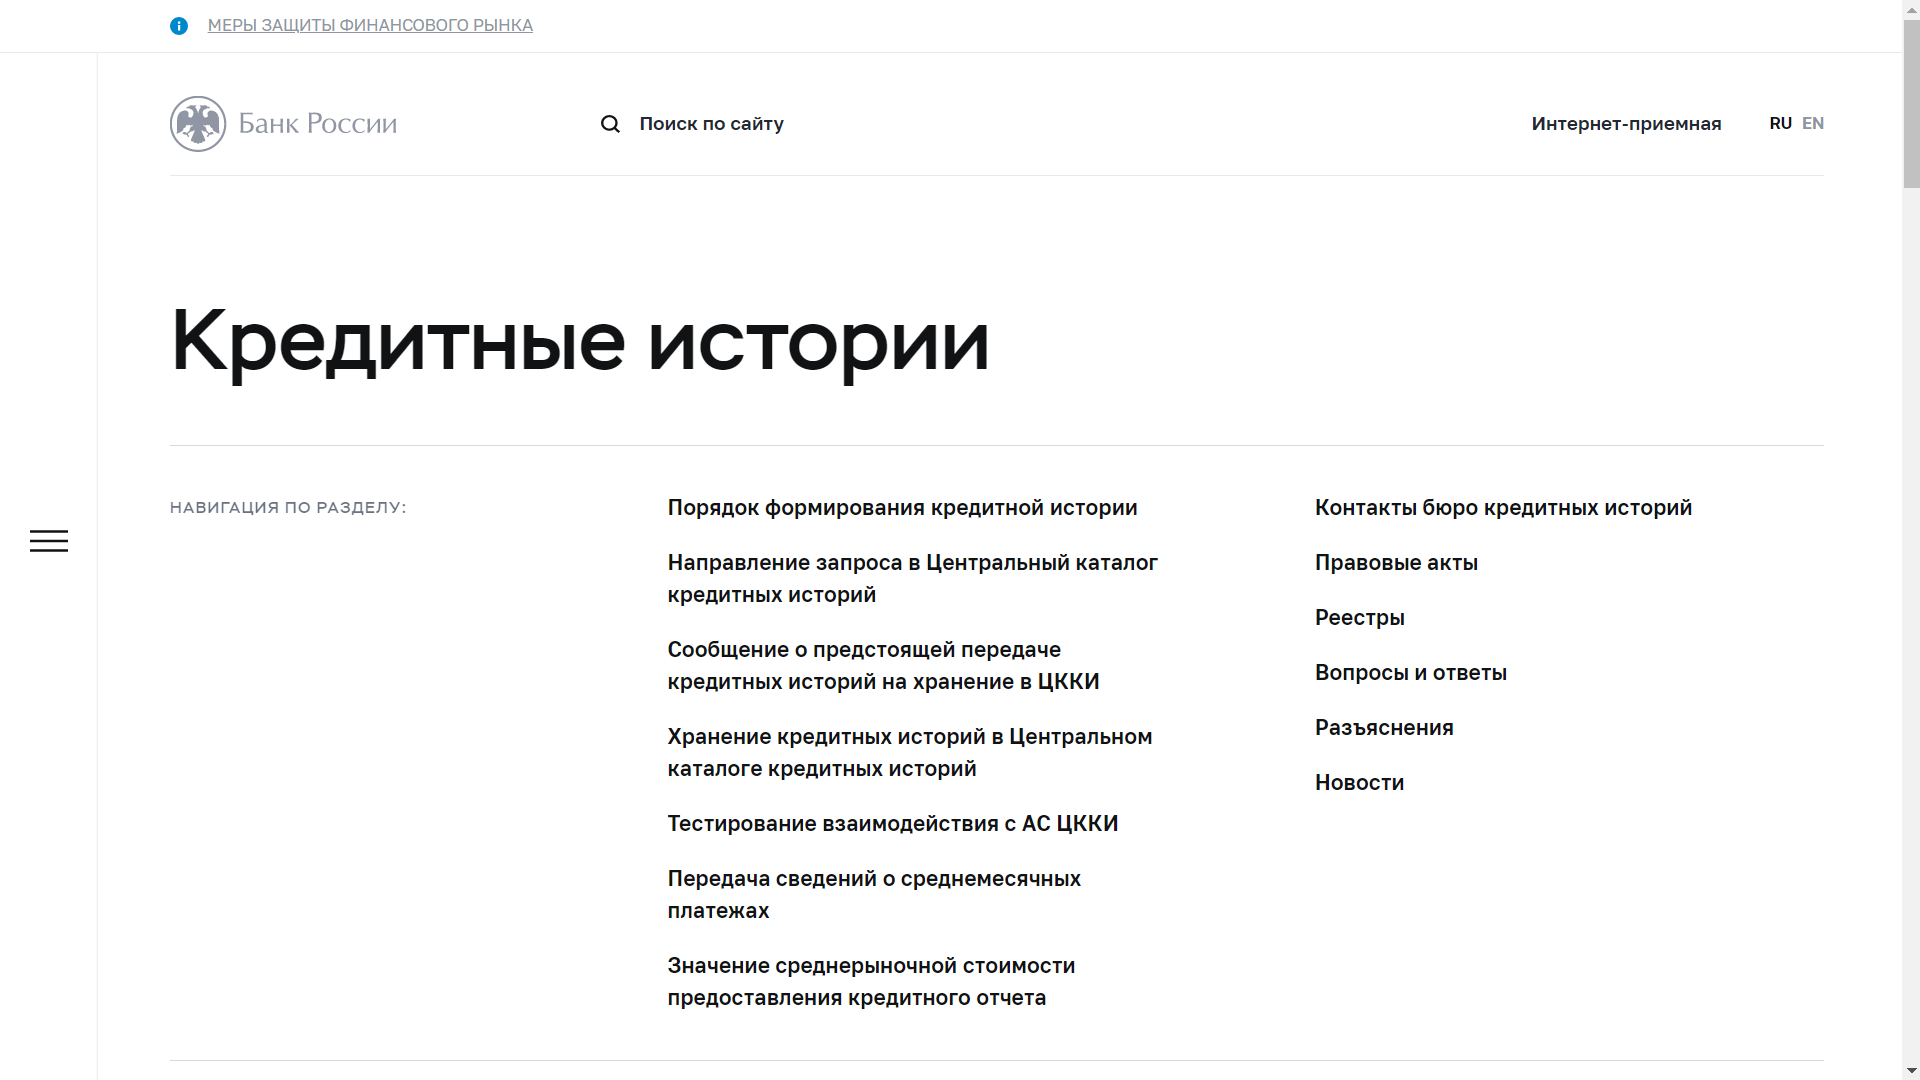1920x1080 pixels.
Task: Switch site language to EN
Action: [1813, 123]
